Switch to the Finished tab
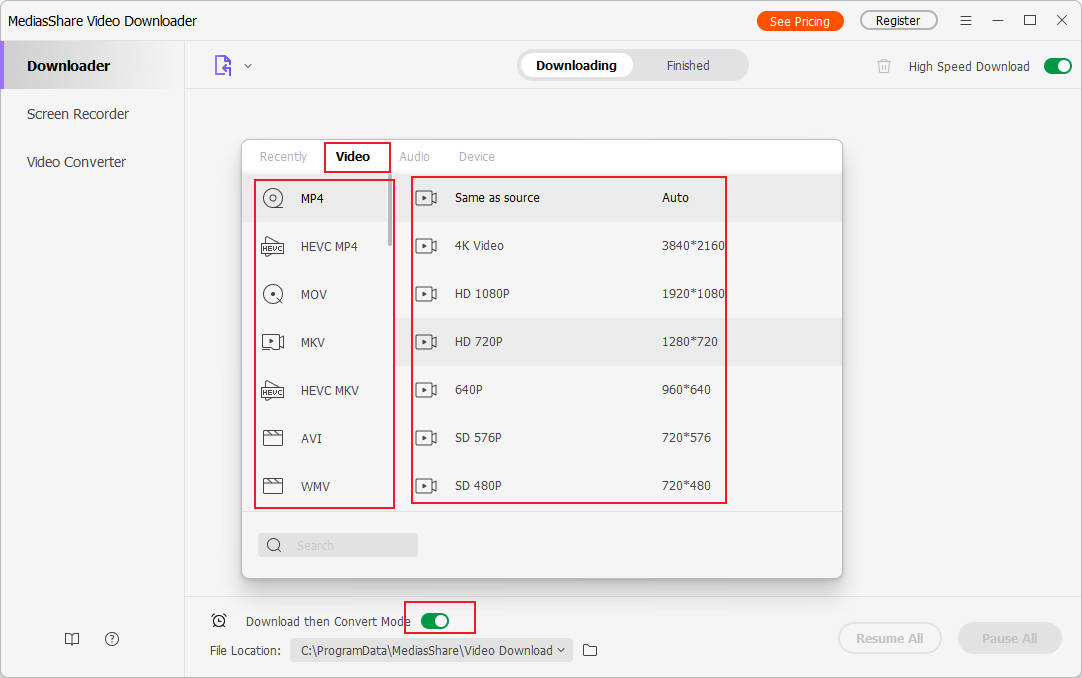Viewport: 1082px width, 678px height. (x=687, y=66)
